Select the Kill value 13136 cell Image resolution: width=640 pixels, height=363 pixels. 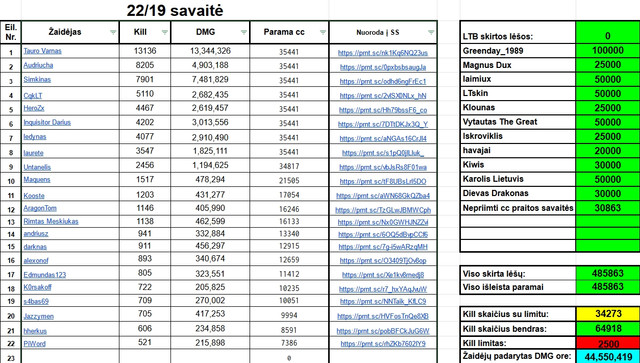point(145,51)
